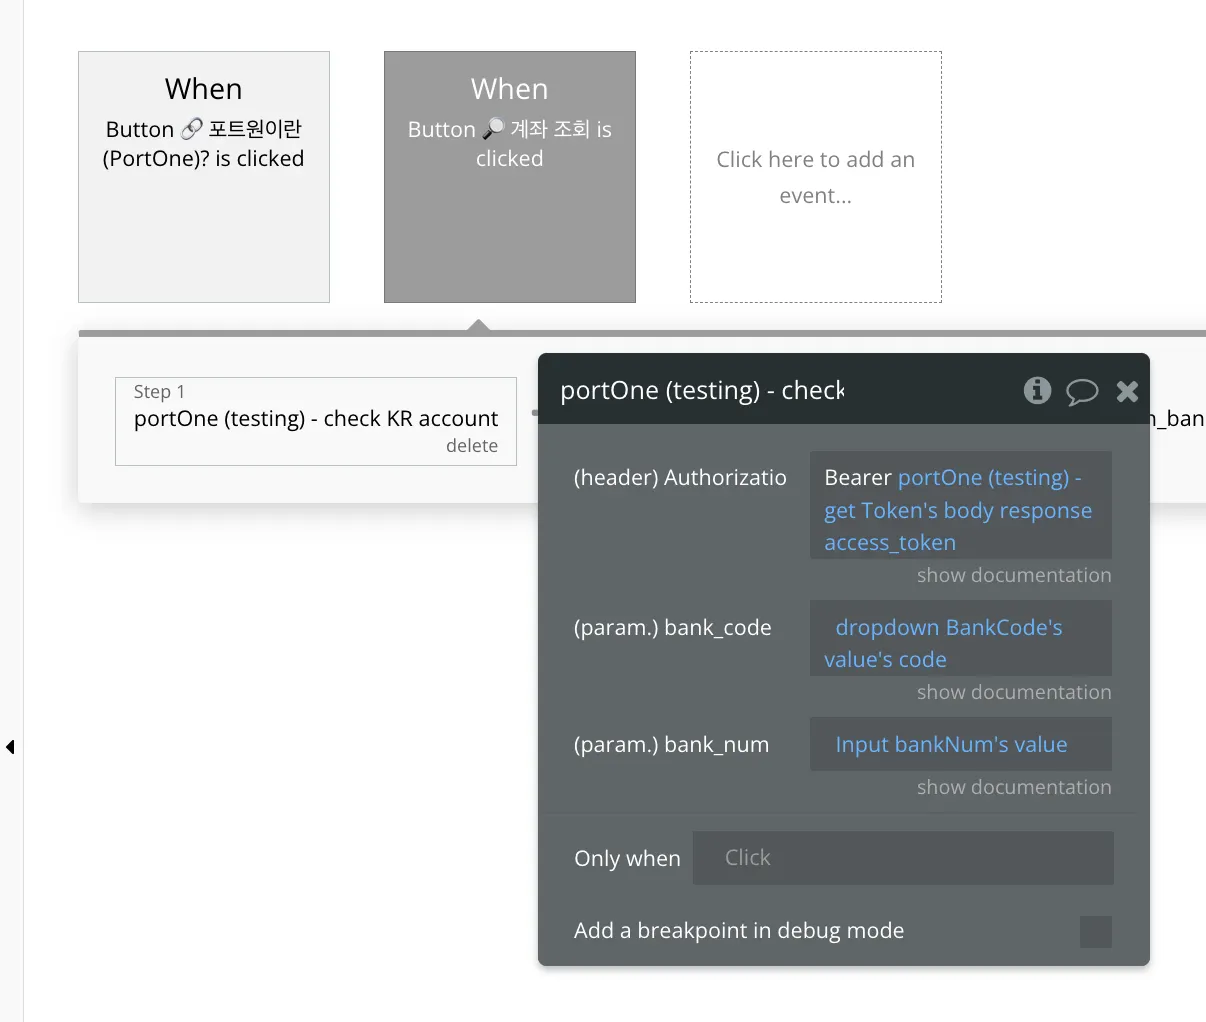Enable the debug mode breakpoint checkbox
The image size is (1206, 1022).
pyautogui.click(x=1095, y=931)
